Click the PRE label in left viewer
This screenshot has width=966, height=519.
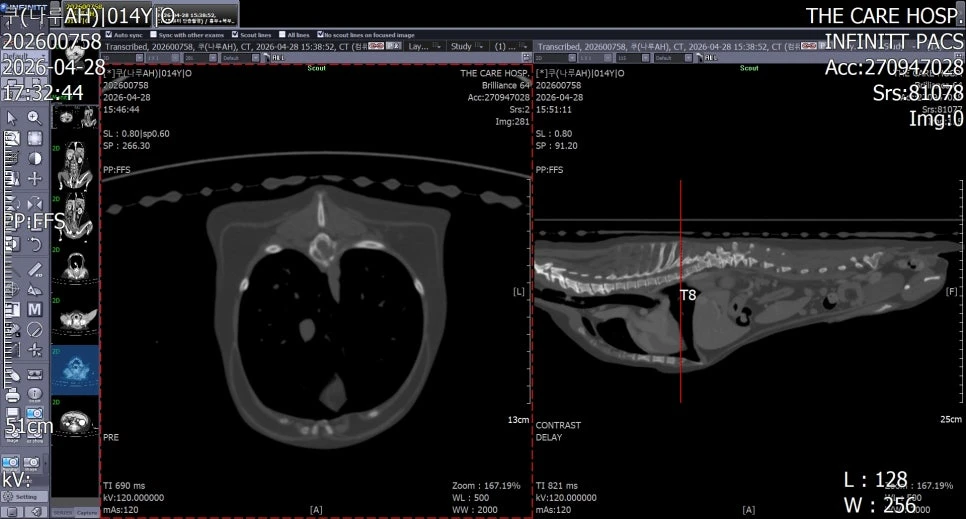pyautogui.click(x=112, y=437)
